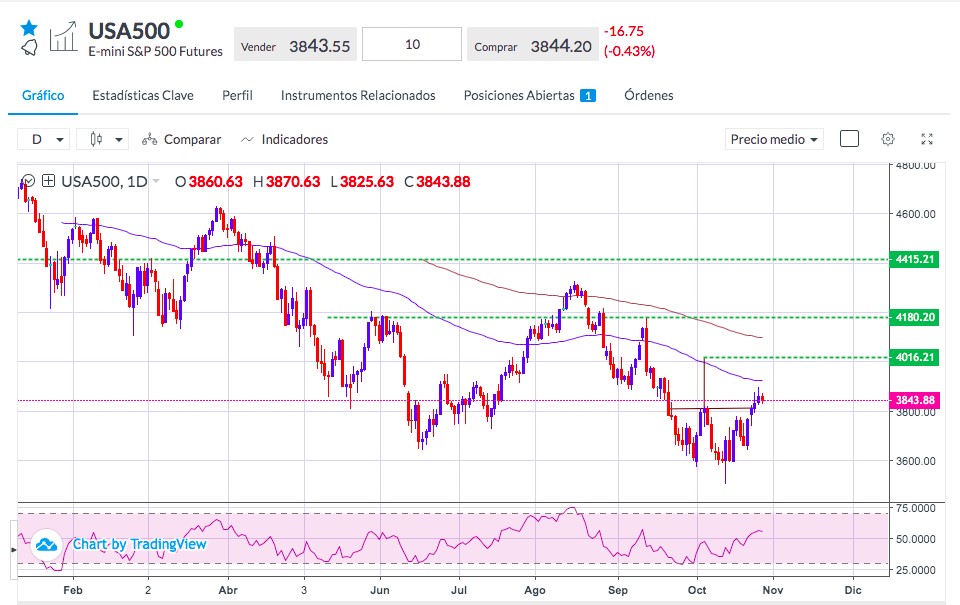Open the Perfil tab
The height and width of the screenshot is (605, 960).
click(x=237, y=96)
